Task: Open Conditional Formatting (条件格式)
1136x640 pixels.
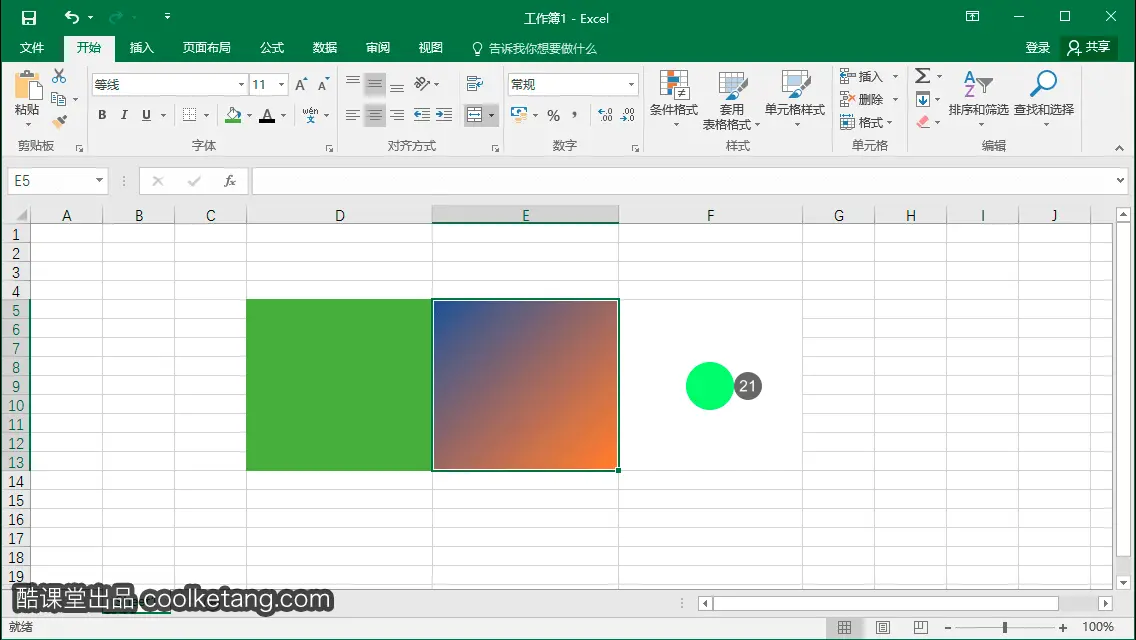Action: (674, 99)
